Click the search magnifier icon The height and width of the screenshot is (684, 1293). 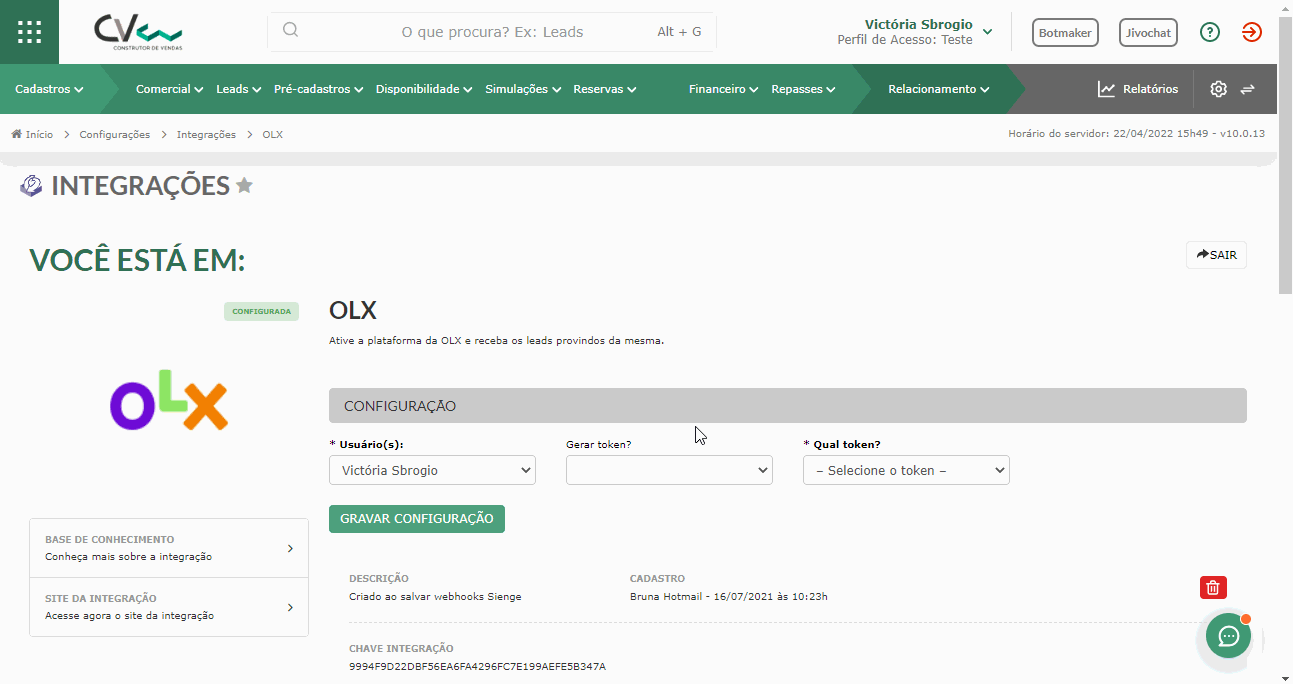[291, 30]
